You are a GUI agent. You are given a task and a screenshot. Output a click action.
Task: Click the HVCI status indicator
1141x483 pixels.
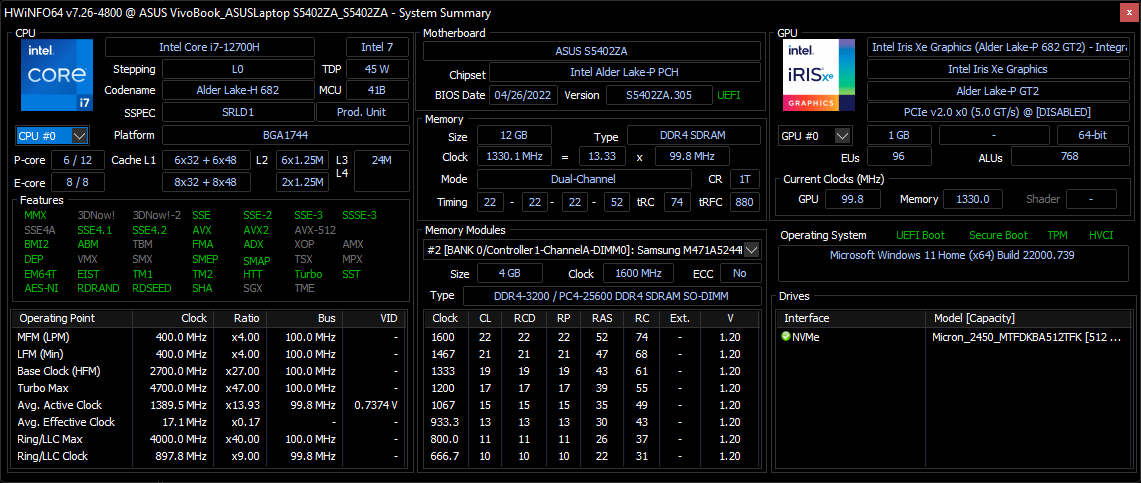coord(1101,235)
